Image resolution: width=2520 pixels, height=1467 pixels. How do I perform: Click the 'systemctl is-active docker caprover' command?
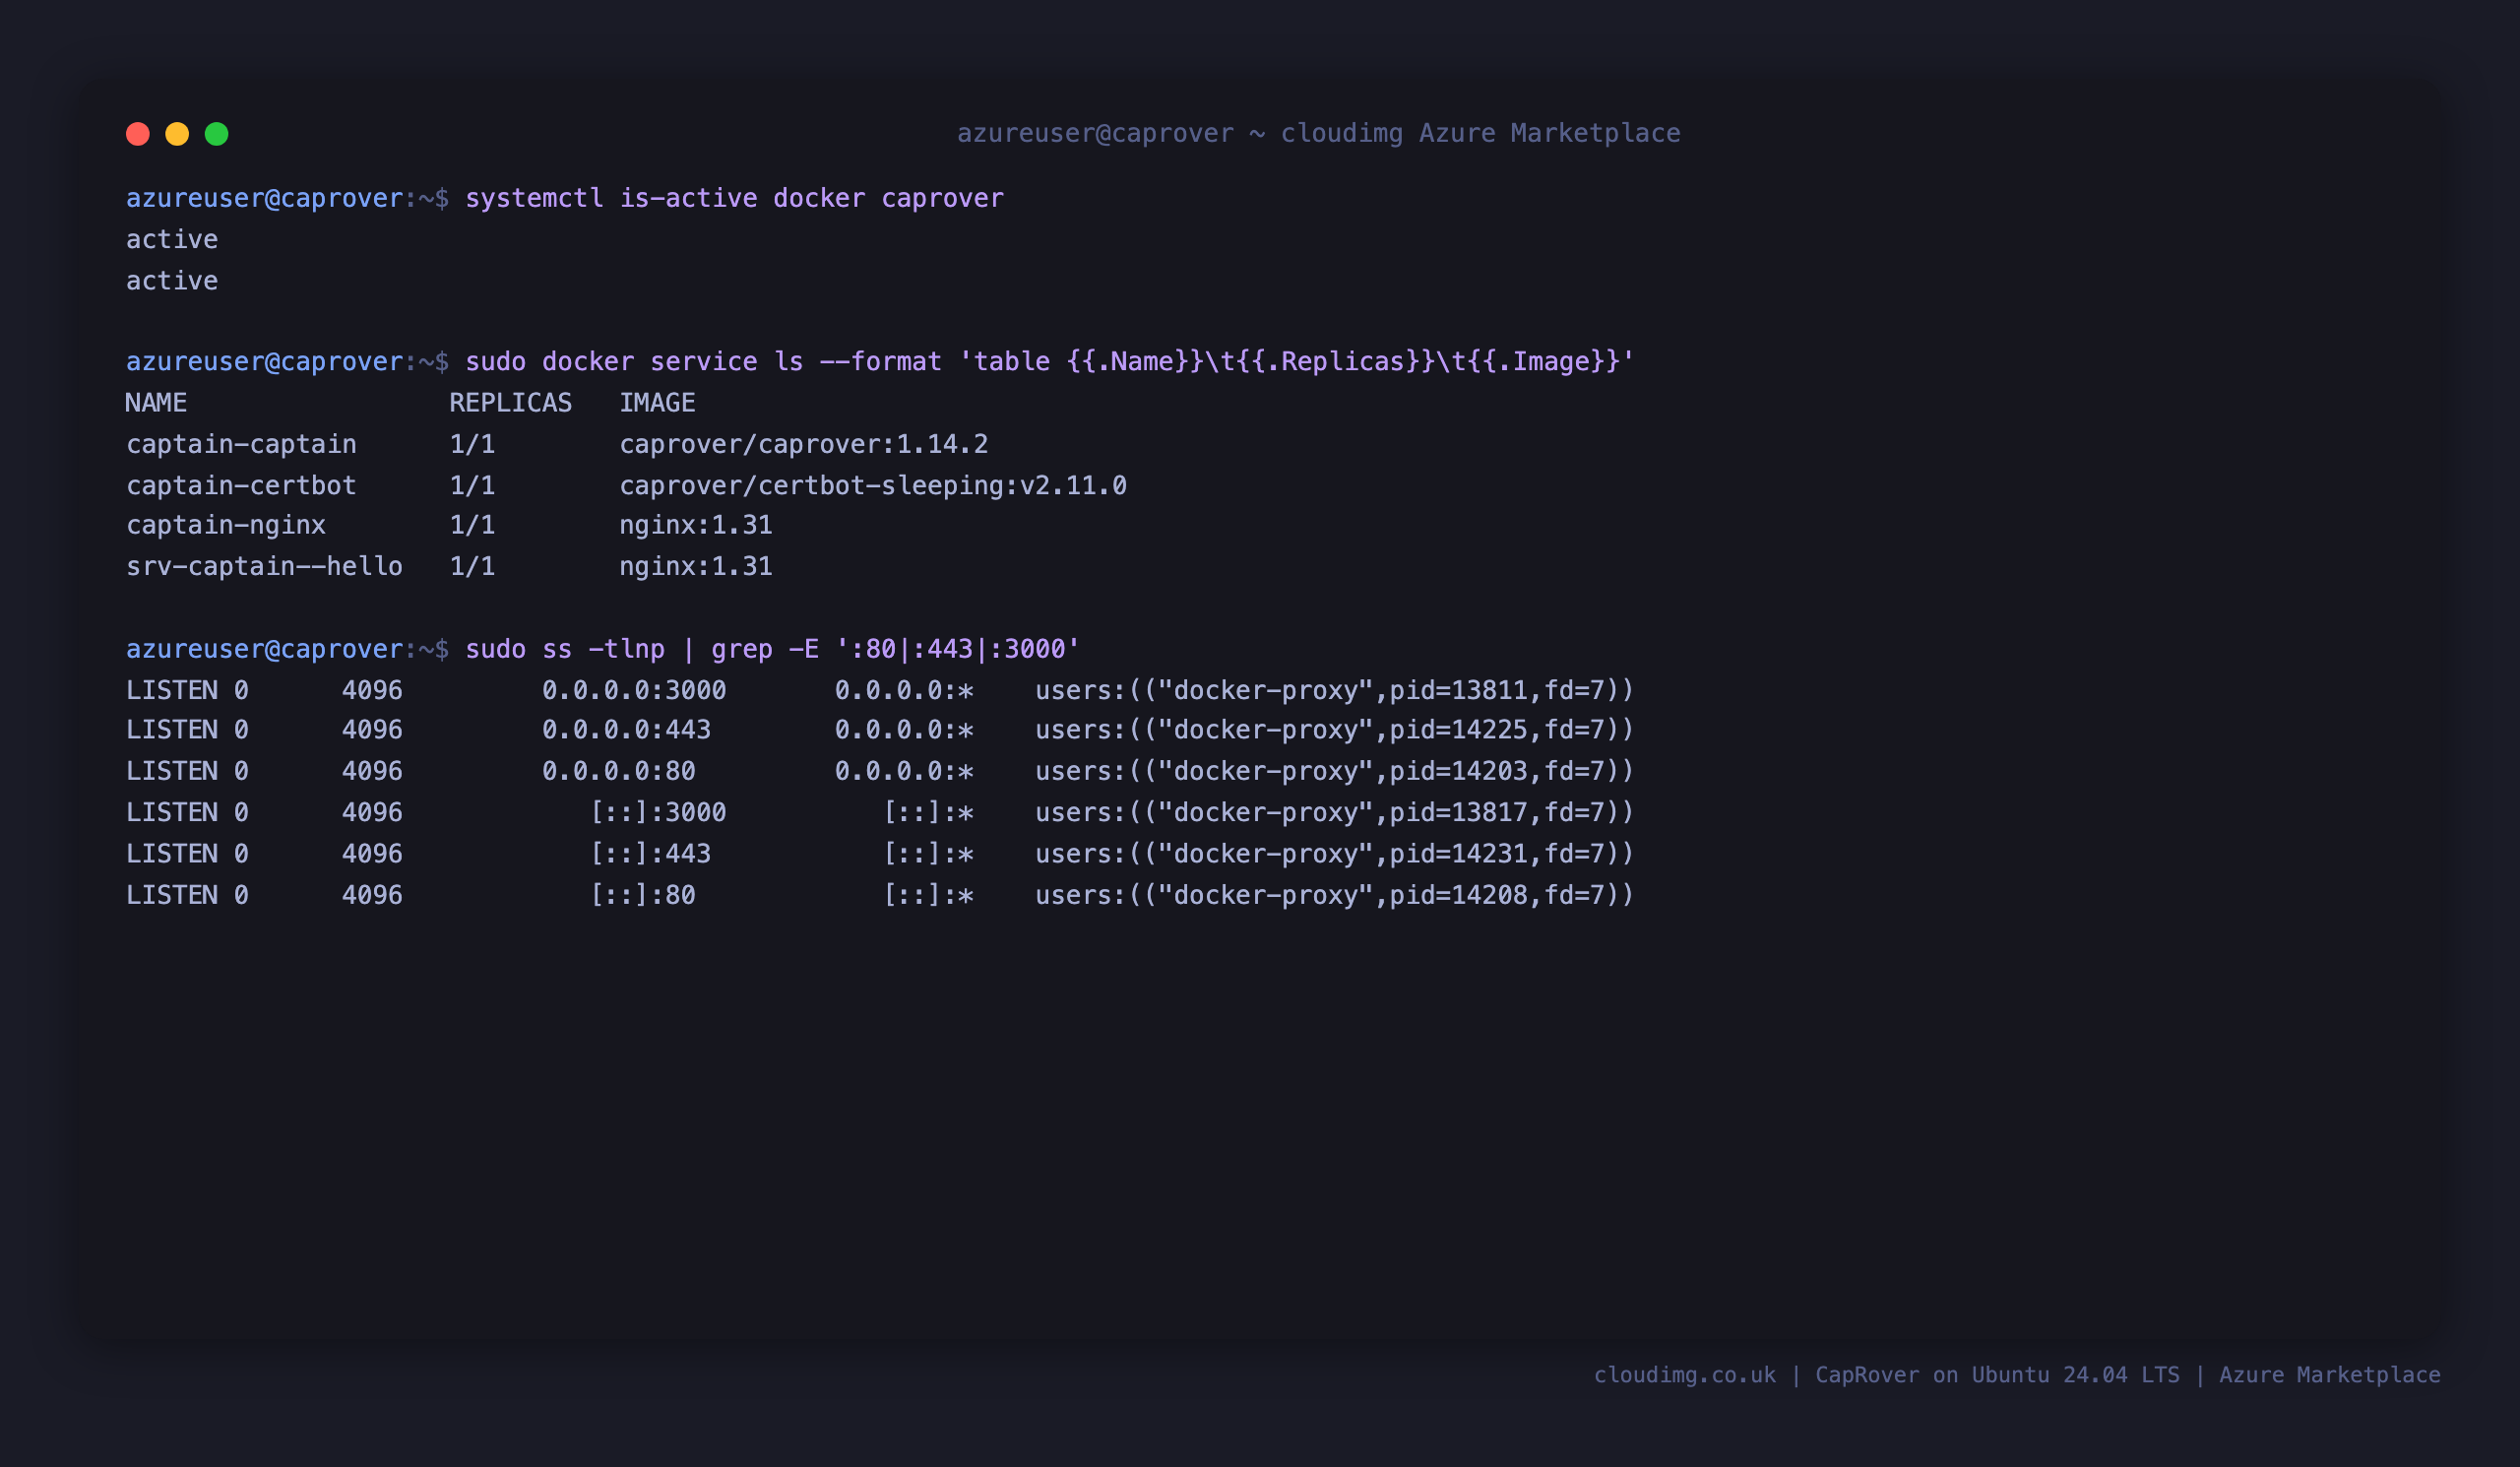734,198
